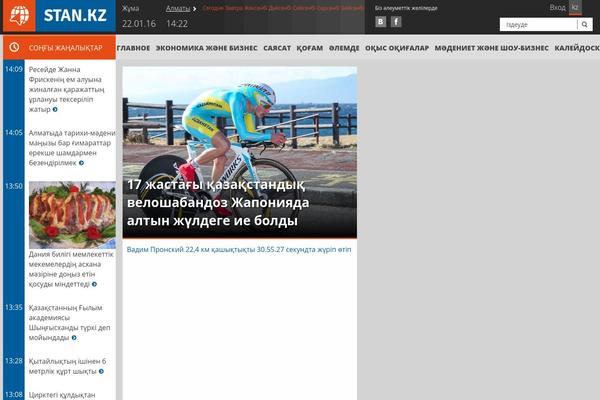Open the Әлемде menu section

pos(344,48)
